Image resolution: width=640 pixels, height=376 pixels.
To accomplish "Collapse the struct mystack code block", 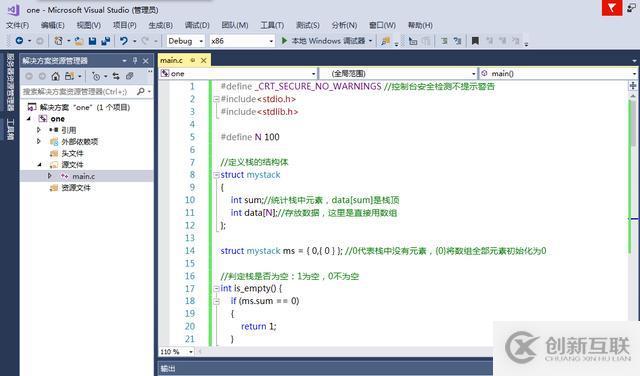I will click(216, 175).
